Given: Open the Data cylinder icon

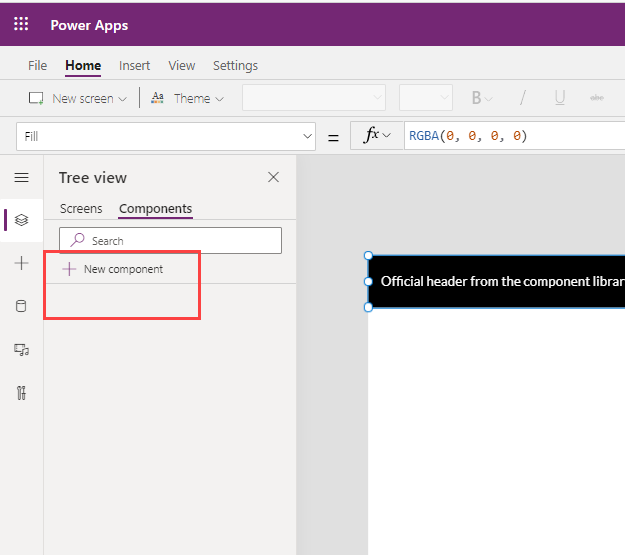Looking at the screenshot, I should (21, 306).
